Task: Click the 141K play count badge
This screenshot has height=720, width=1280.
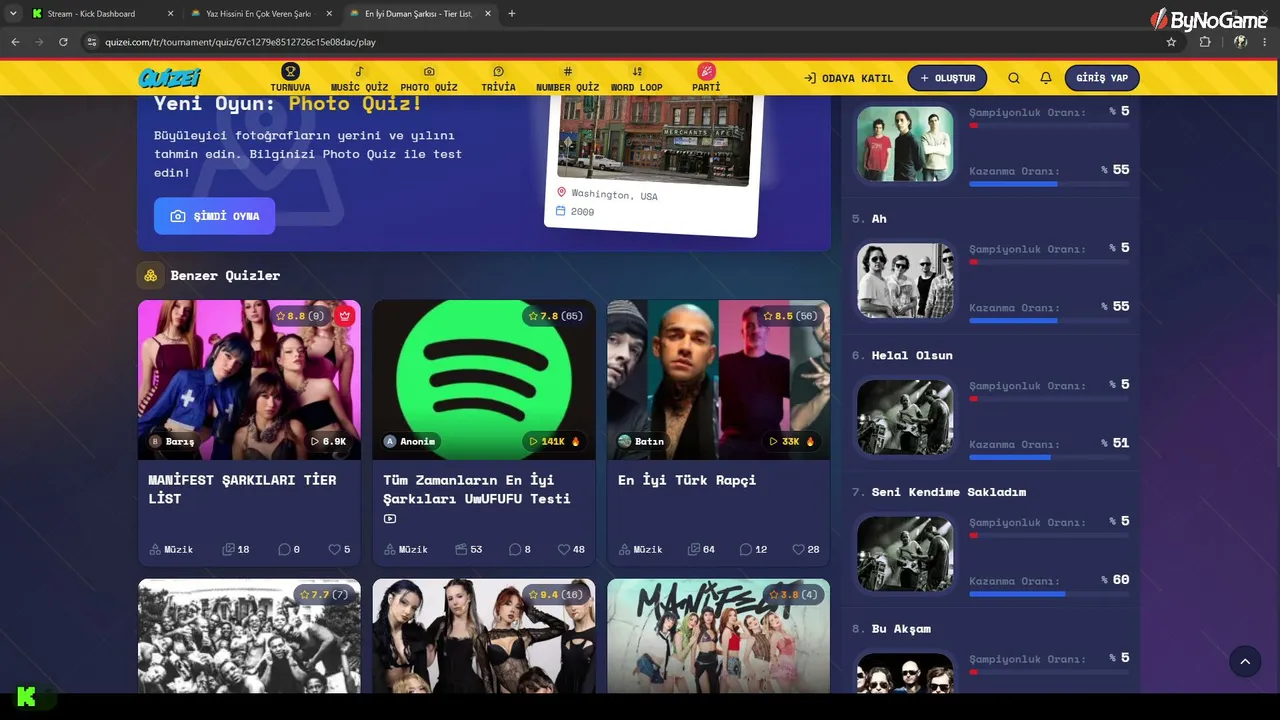Action: [555, 441]
